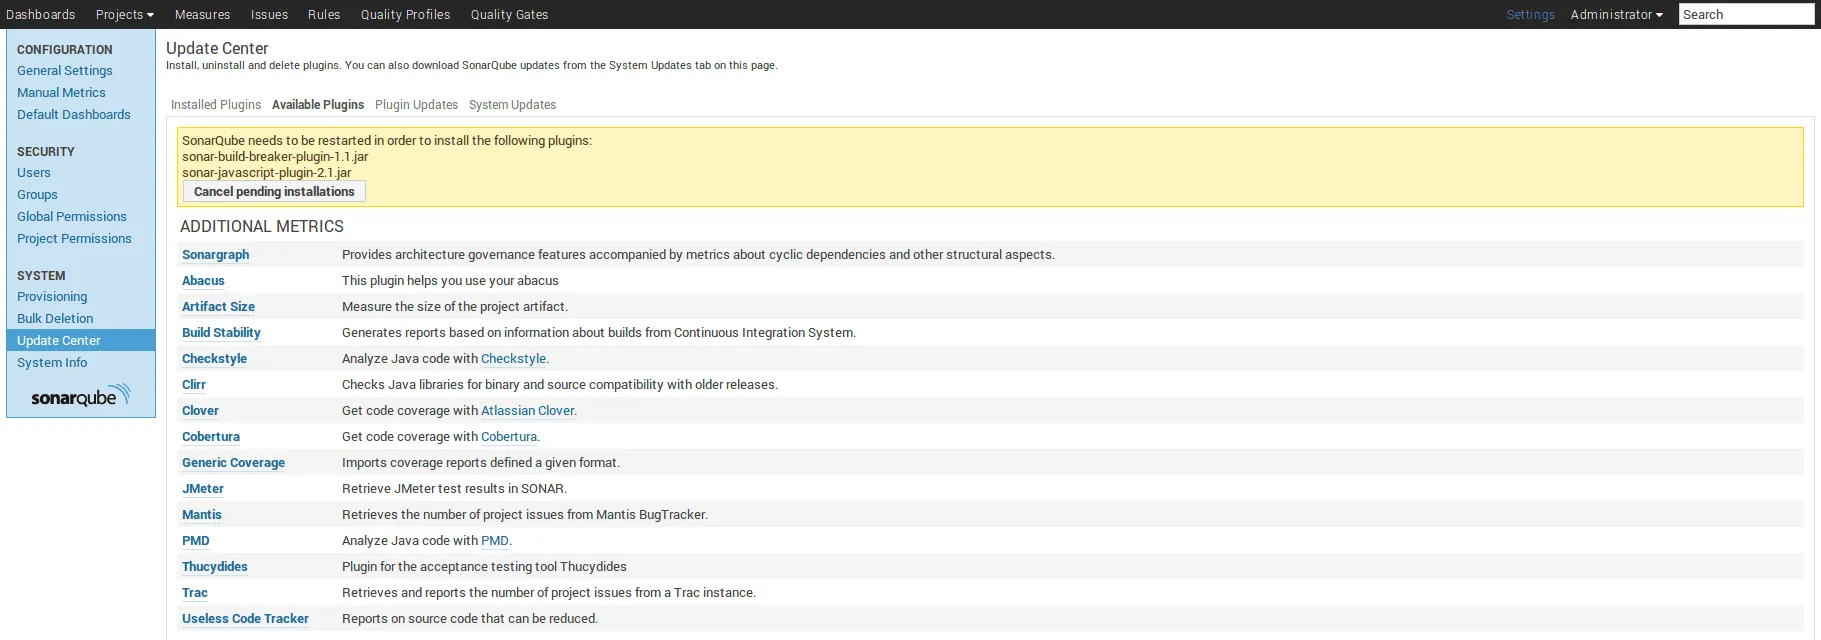Open the Settings link in header
The image size is (1821, 640).
pos(1530,15)
